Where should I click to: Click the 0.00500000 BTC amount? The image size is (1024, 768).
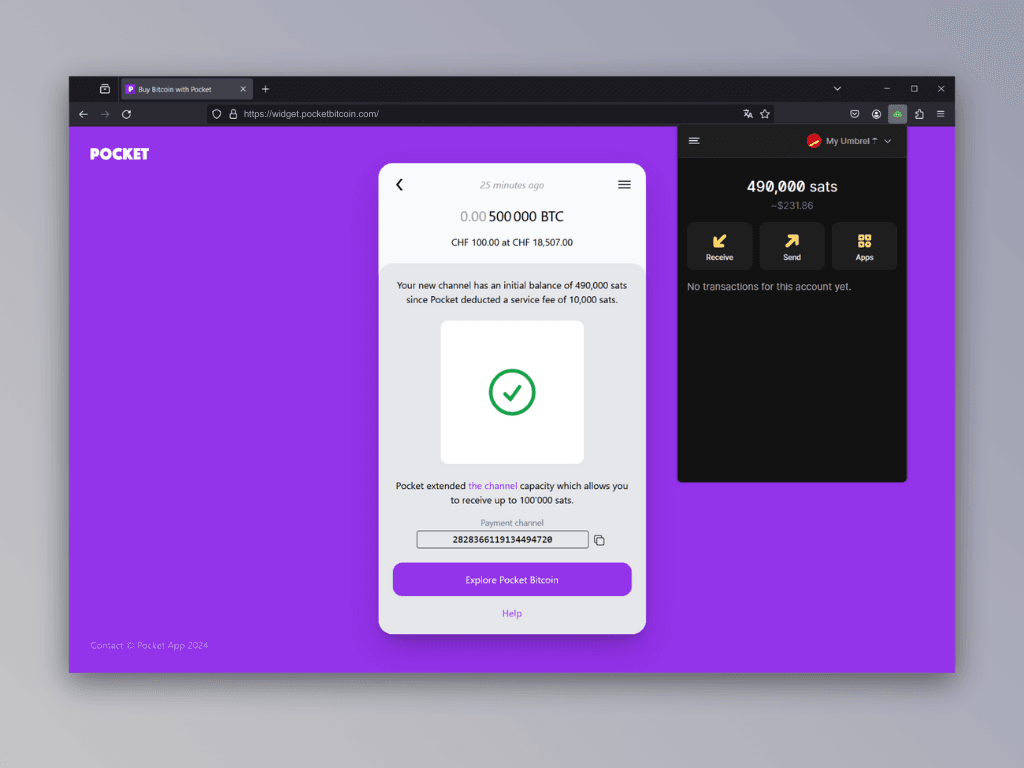[512, 216]
